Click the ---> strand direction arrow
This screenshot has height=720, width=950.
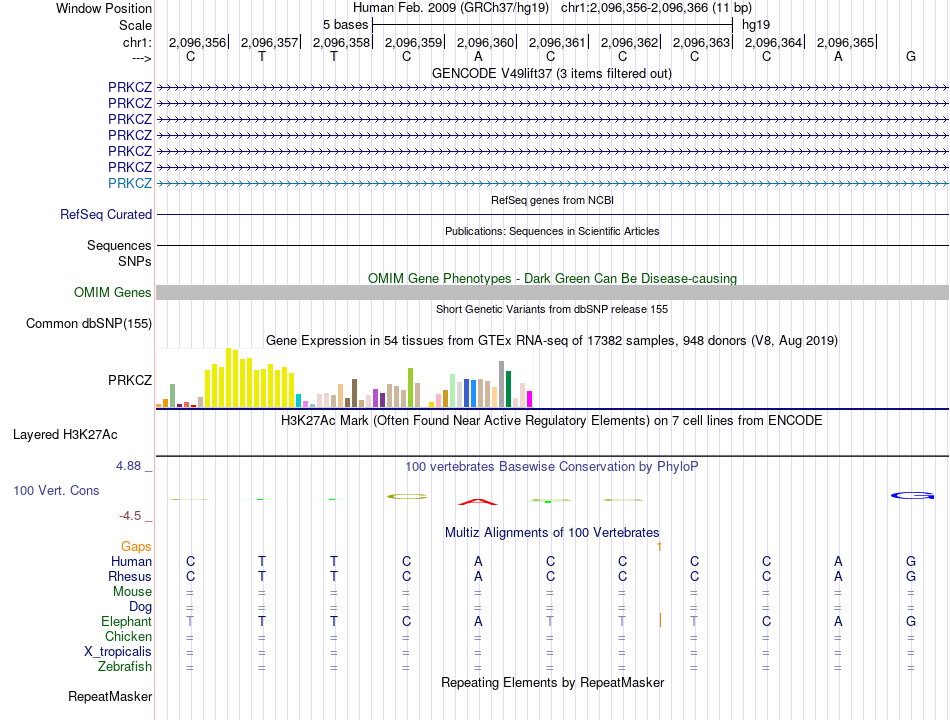(142, 58)
